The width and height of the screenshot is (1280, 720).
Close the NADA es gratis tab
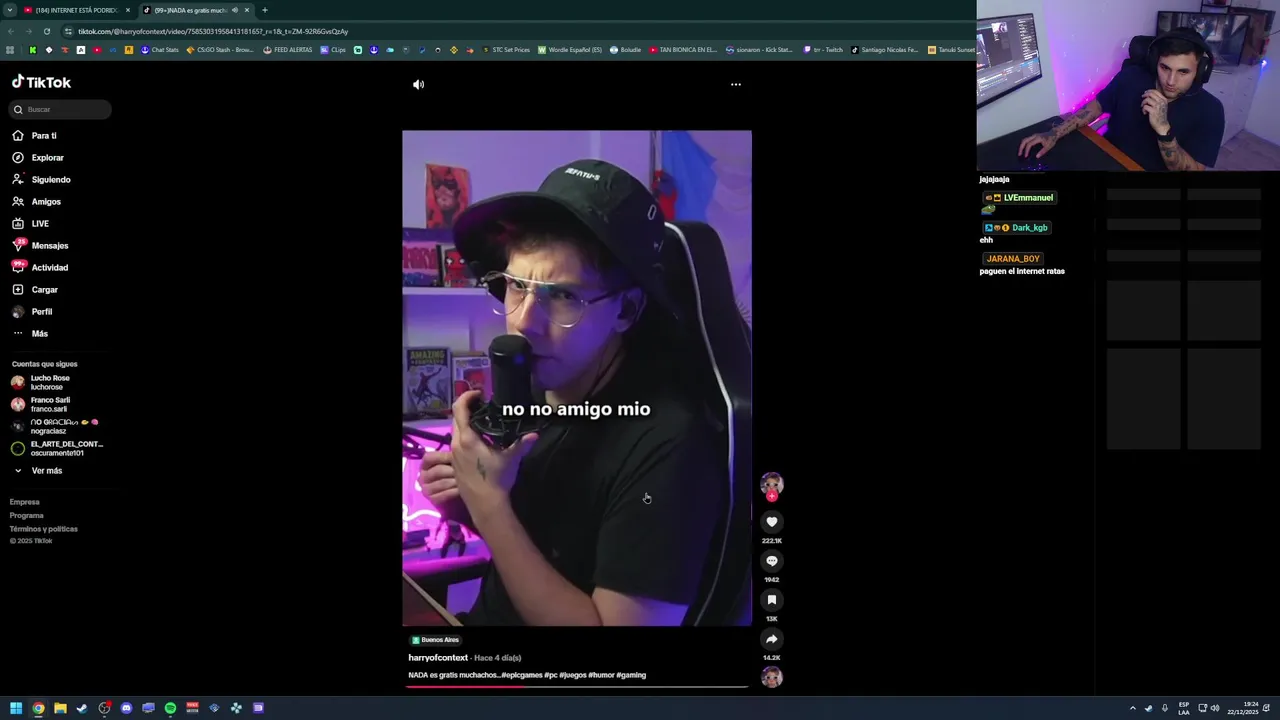tap(247, 10)
